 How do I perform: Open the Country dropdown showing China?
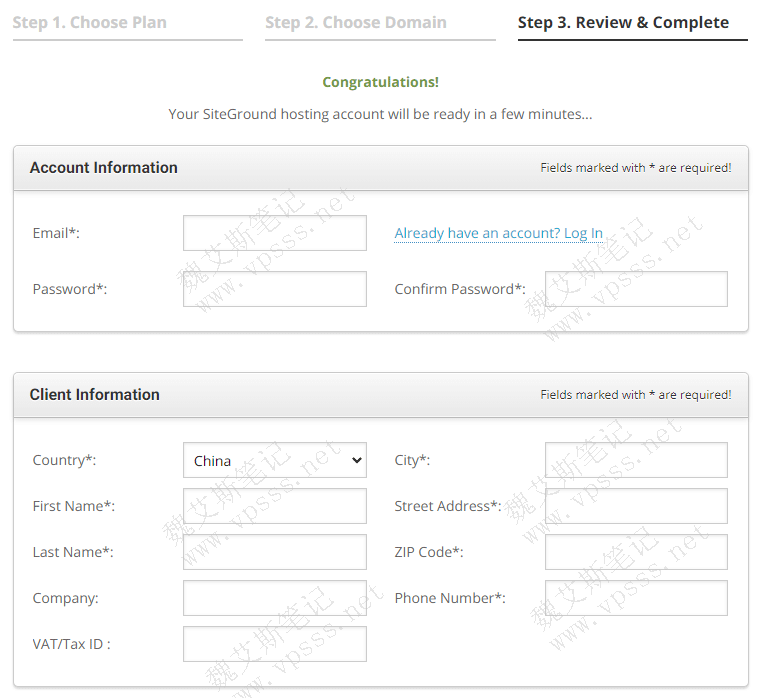pyautogui.click(x=275, y=461)
